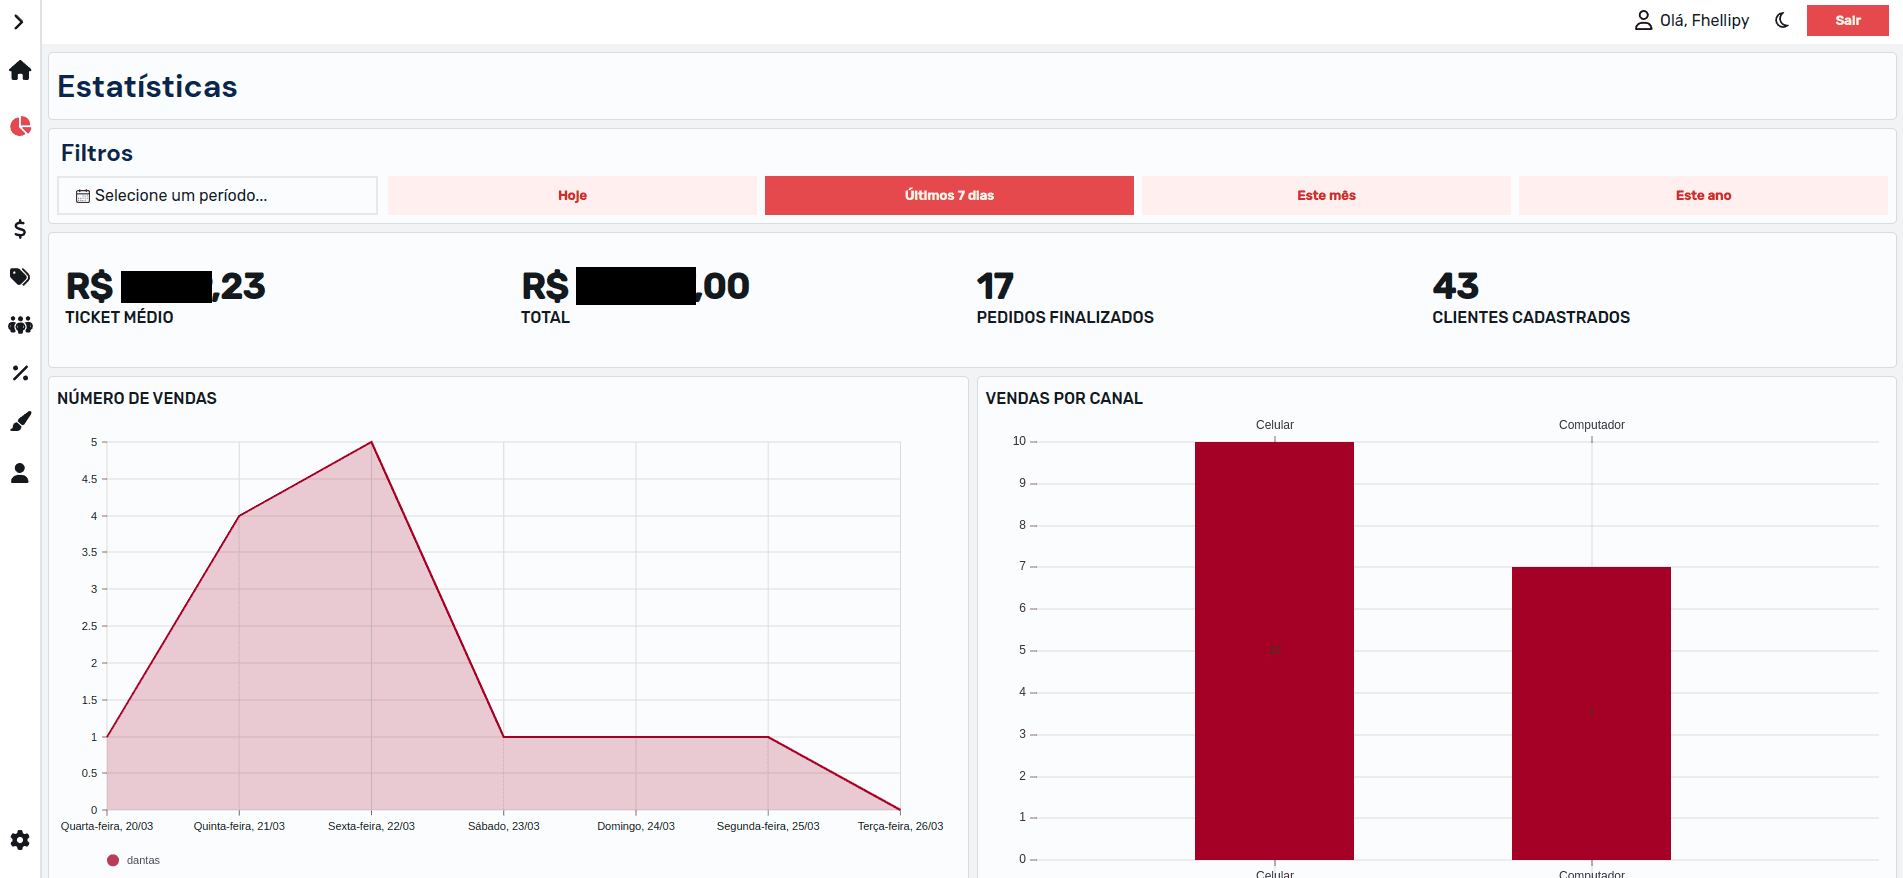This screenshot has height=878, width=1903.
Task: Open the customers group icon
Action: (20, 325)
